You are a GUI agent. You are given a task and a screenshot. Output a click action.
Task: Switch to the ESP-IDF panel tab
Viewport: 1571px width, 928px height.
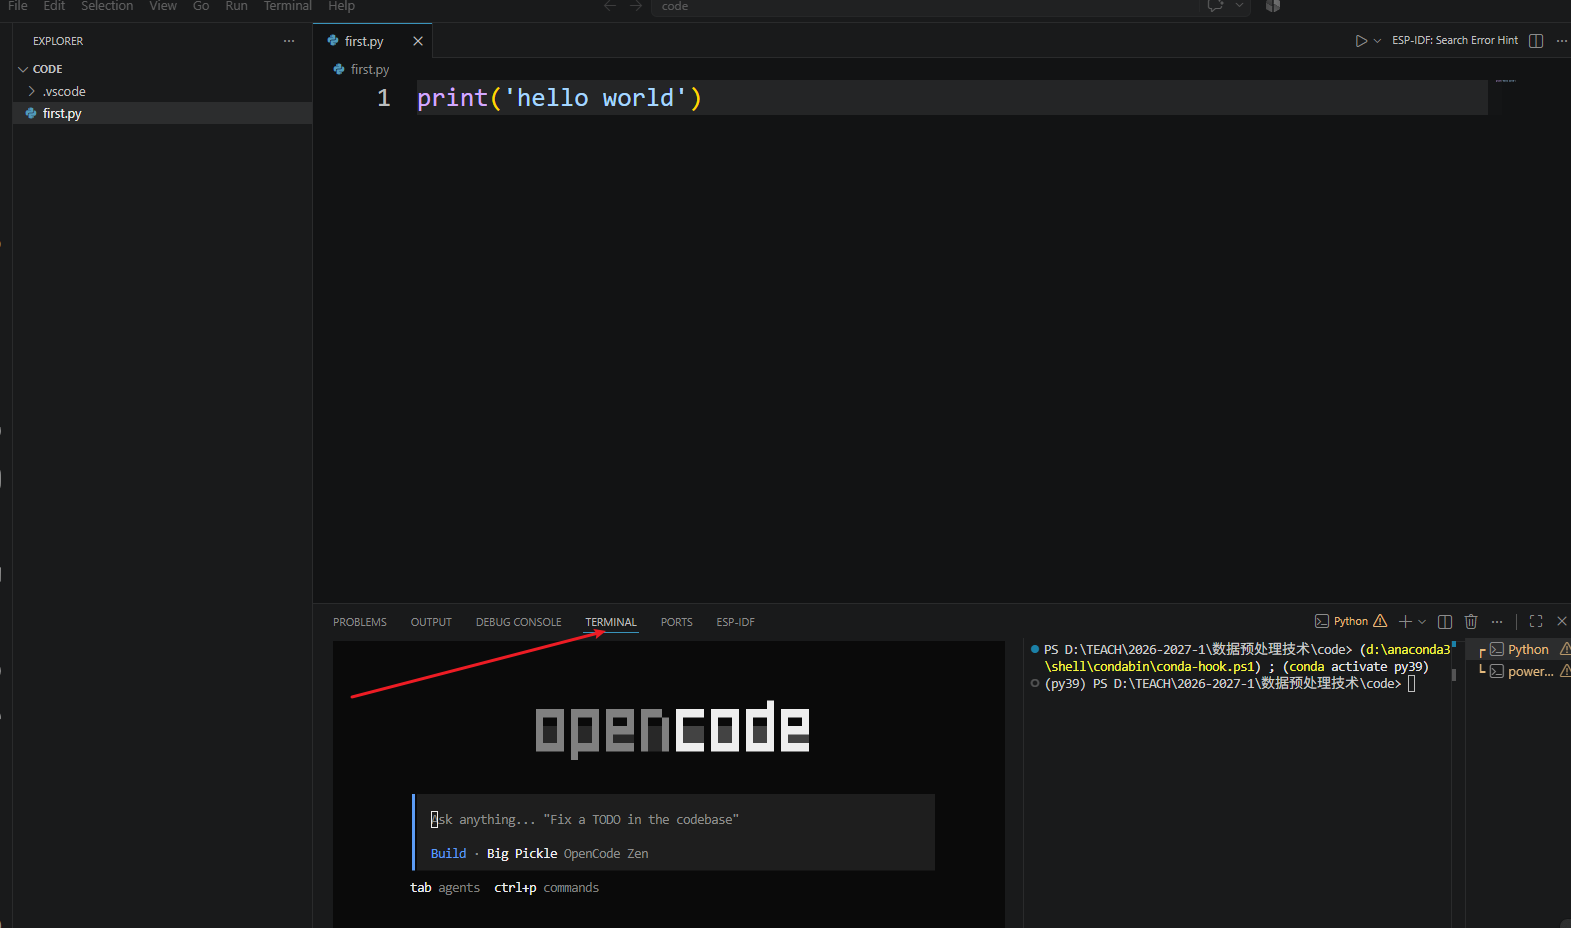pos(735,622)
